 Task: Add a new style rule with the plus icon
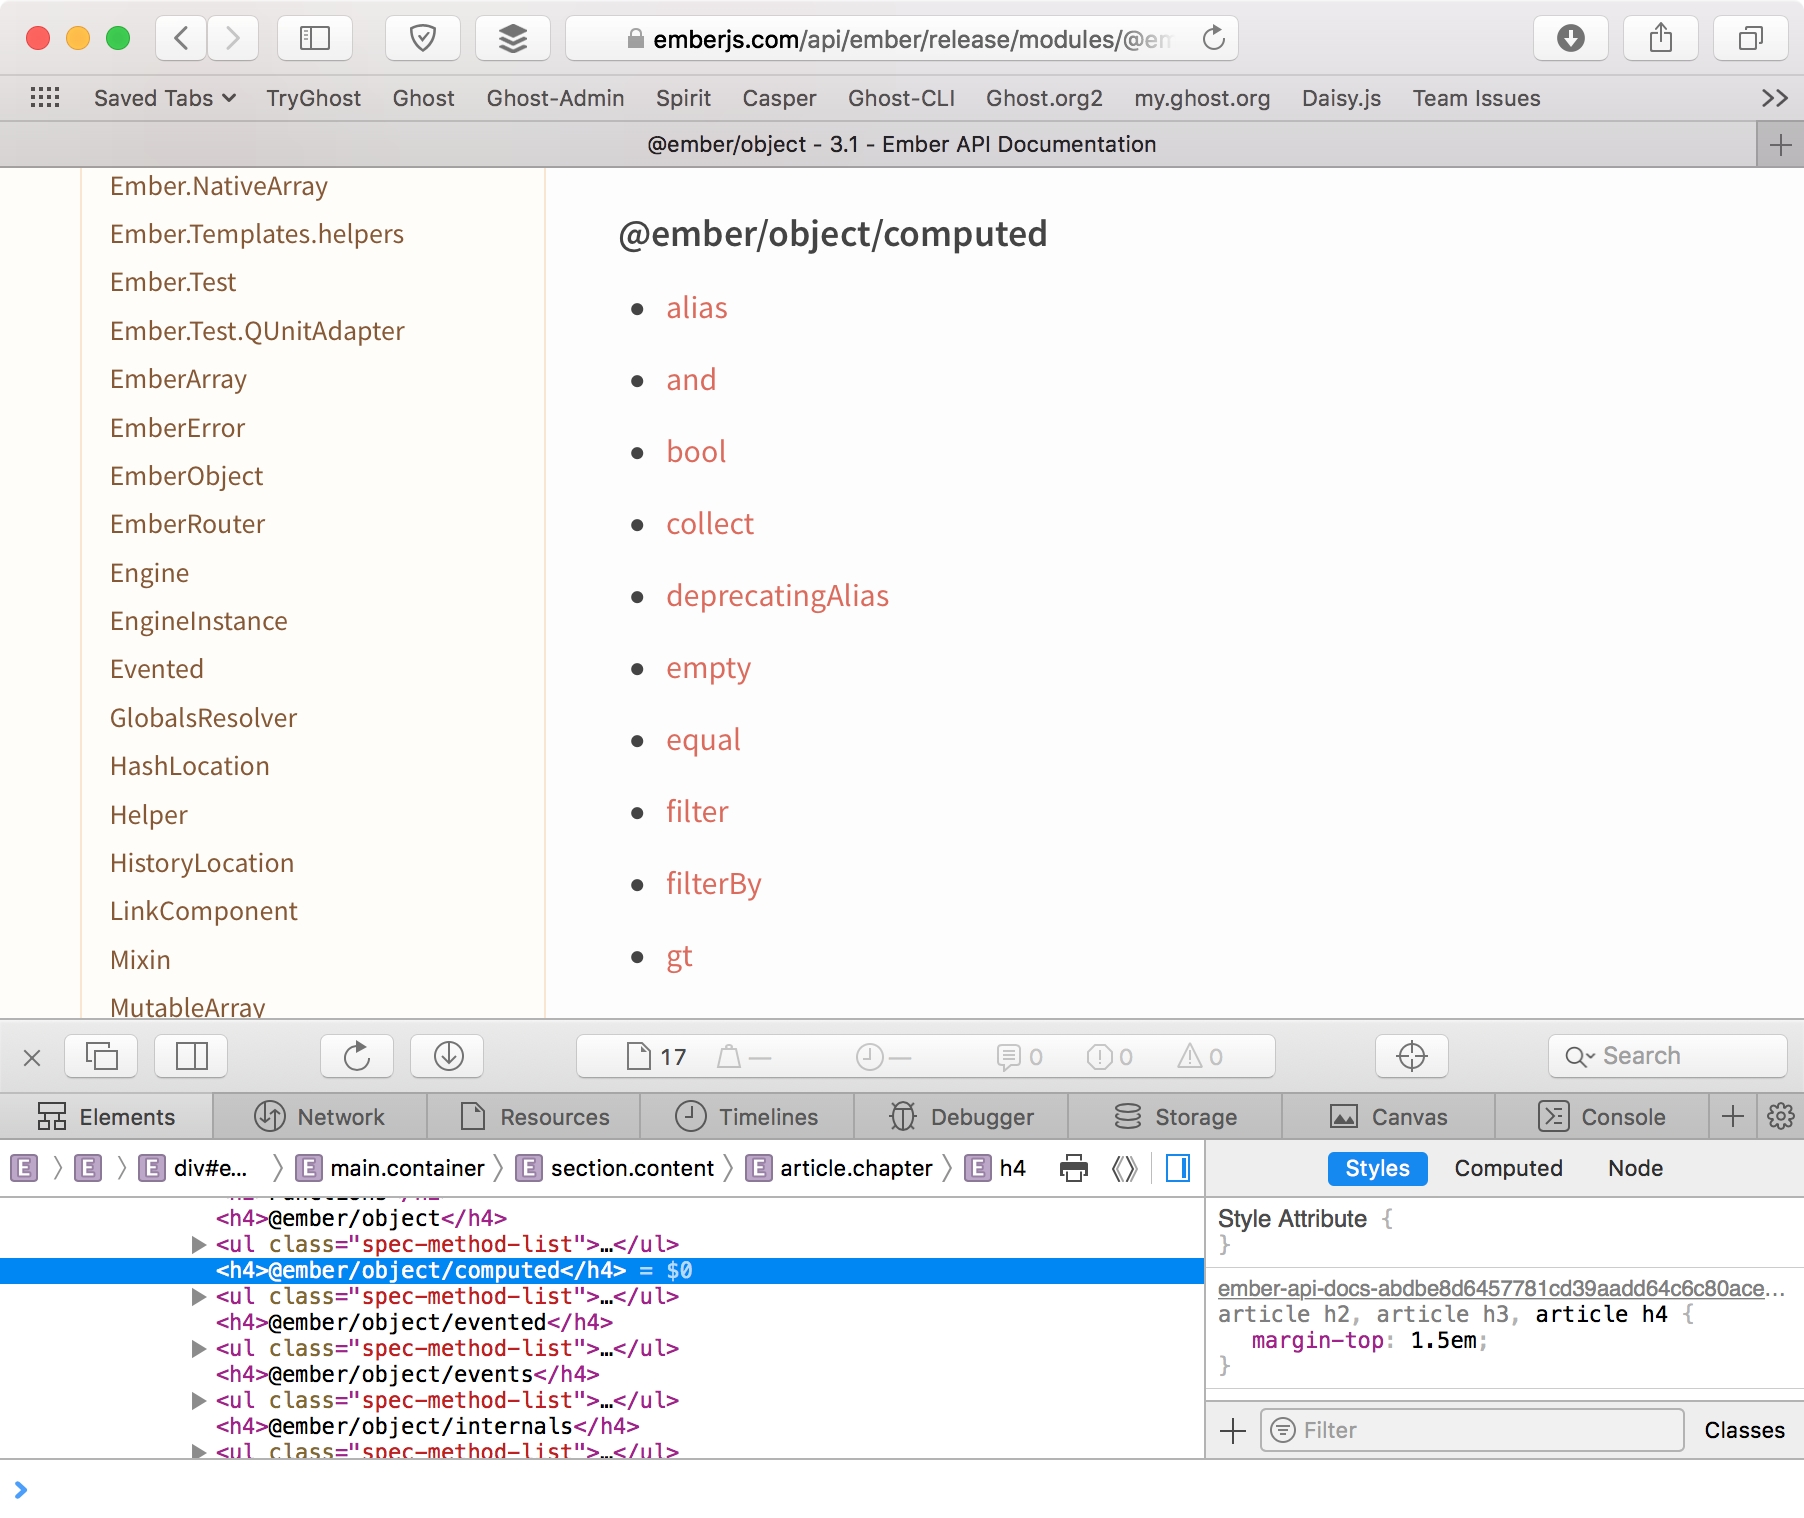1233,1431
